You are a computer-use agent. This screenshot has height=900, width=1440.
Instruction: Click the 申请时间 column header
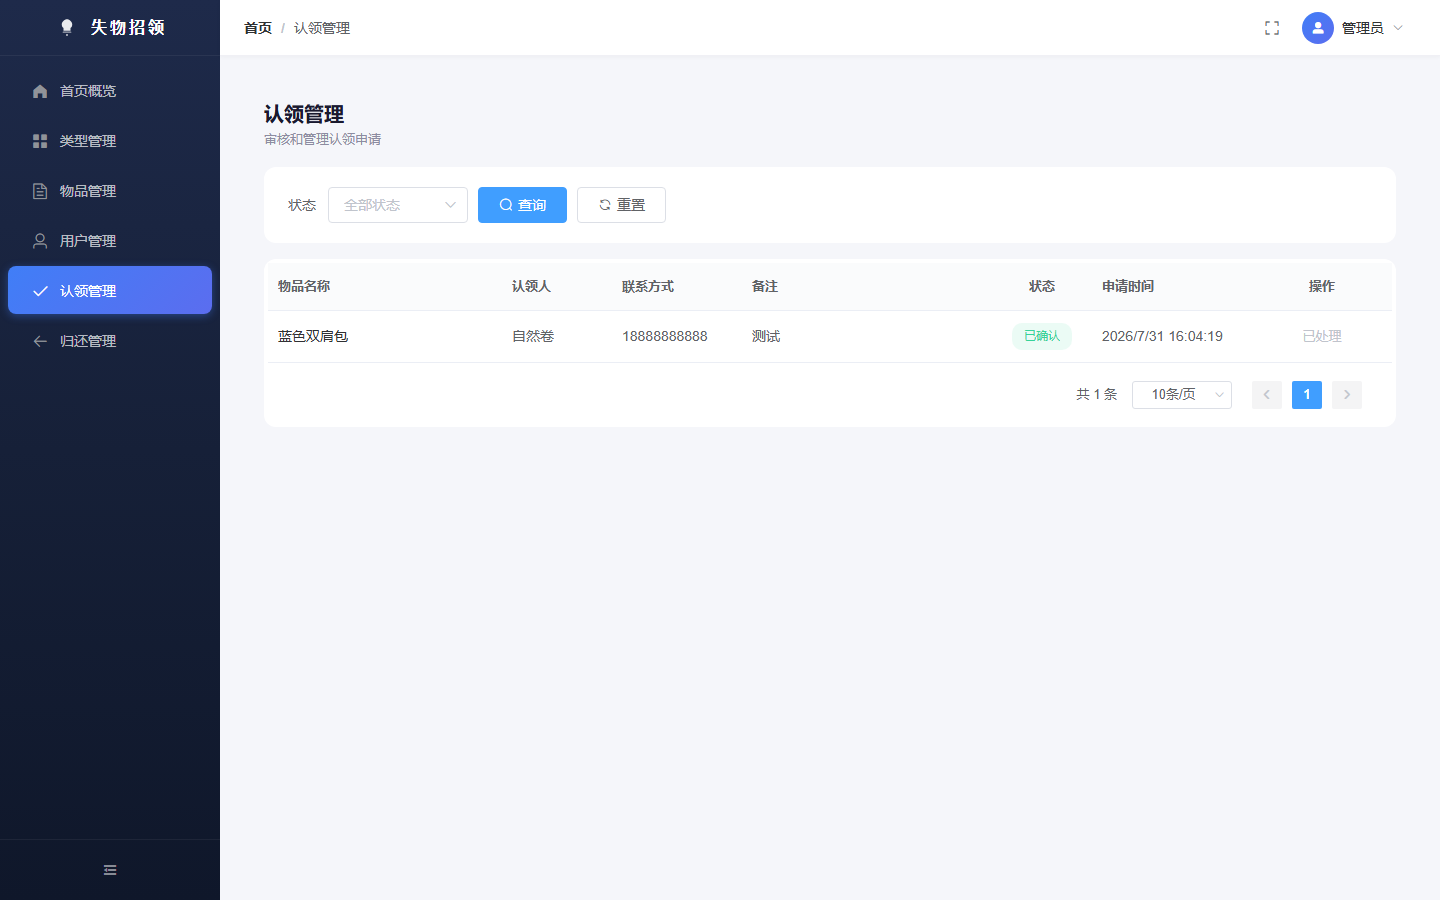point(1128,286)
